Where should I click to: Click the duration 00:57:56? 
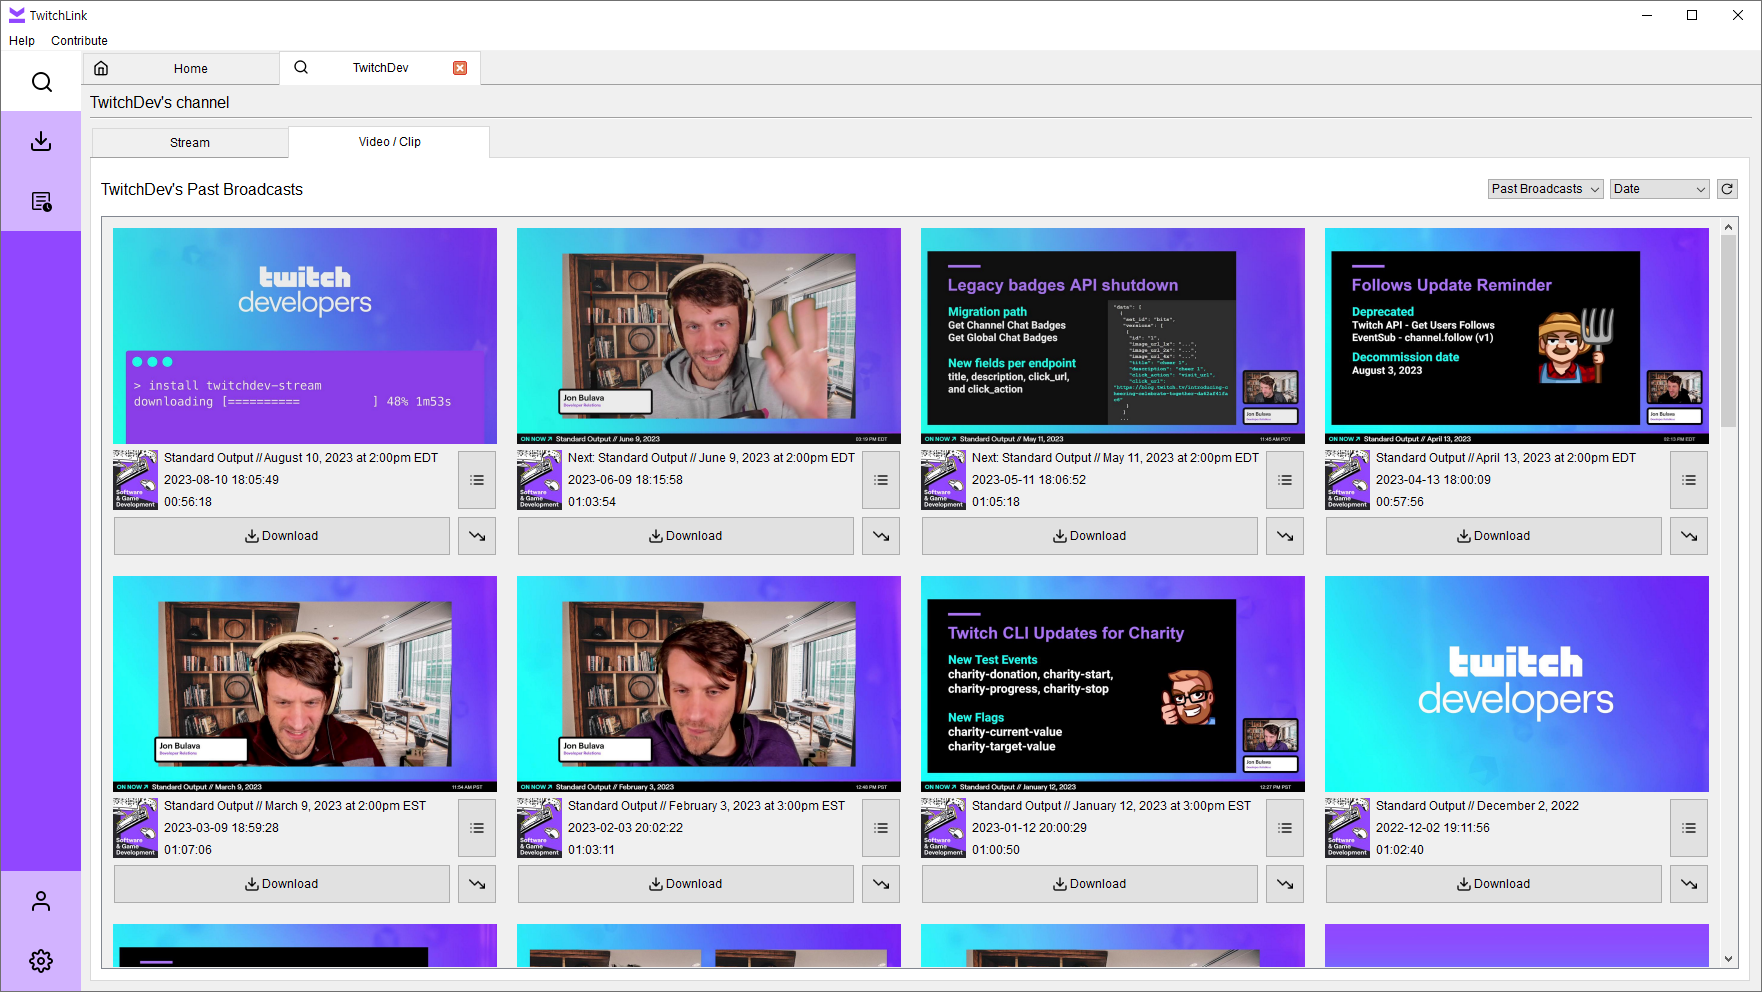(1400, 502)
